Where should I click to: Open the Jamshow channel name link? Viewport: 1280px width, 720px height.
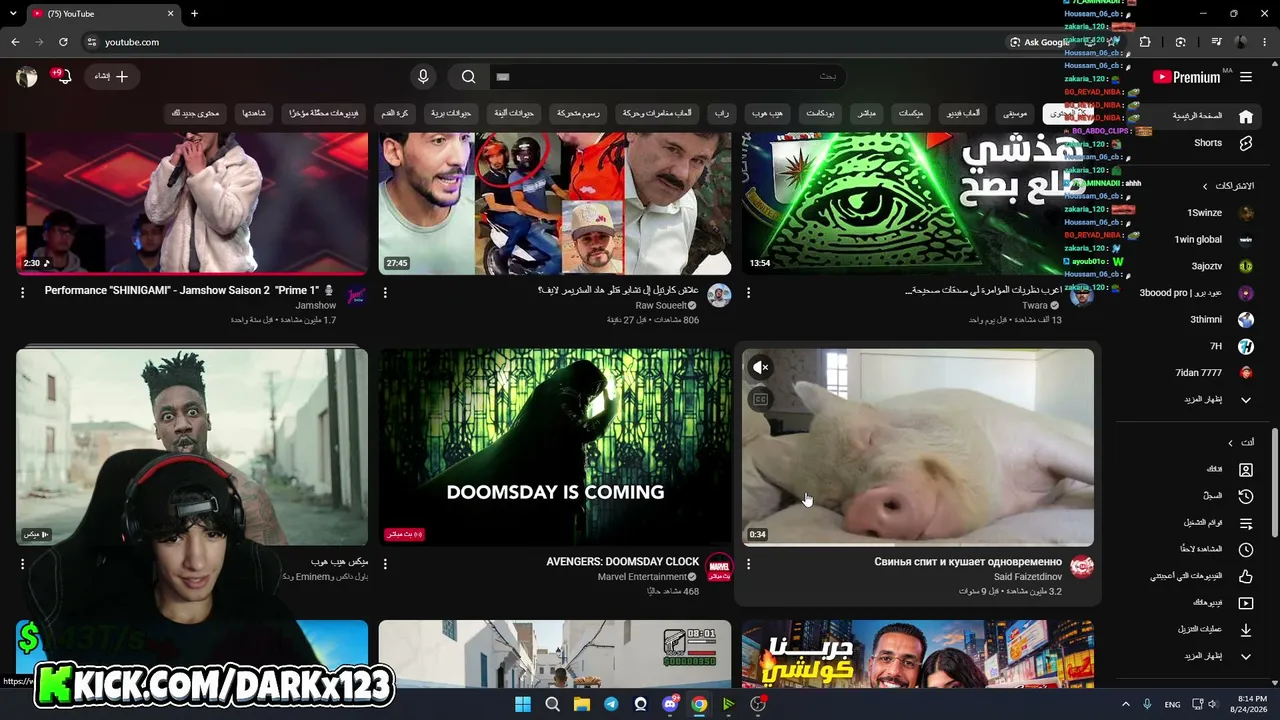pos(316,306)
